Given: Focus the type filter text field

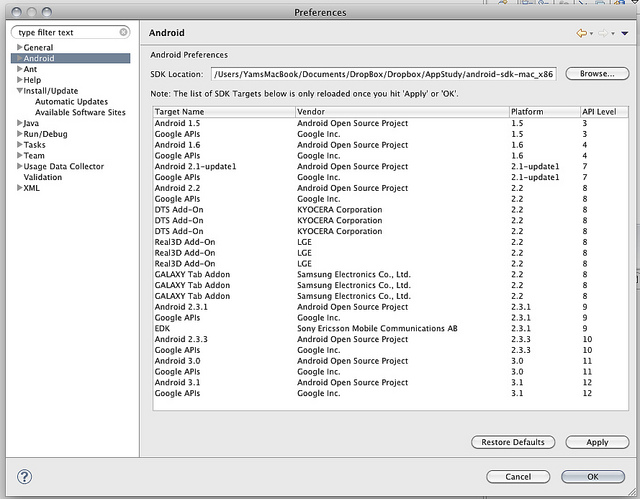Looking at the screenshot, I should coord(70,32).
